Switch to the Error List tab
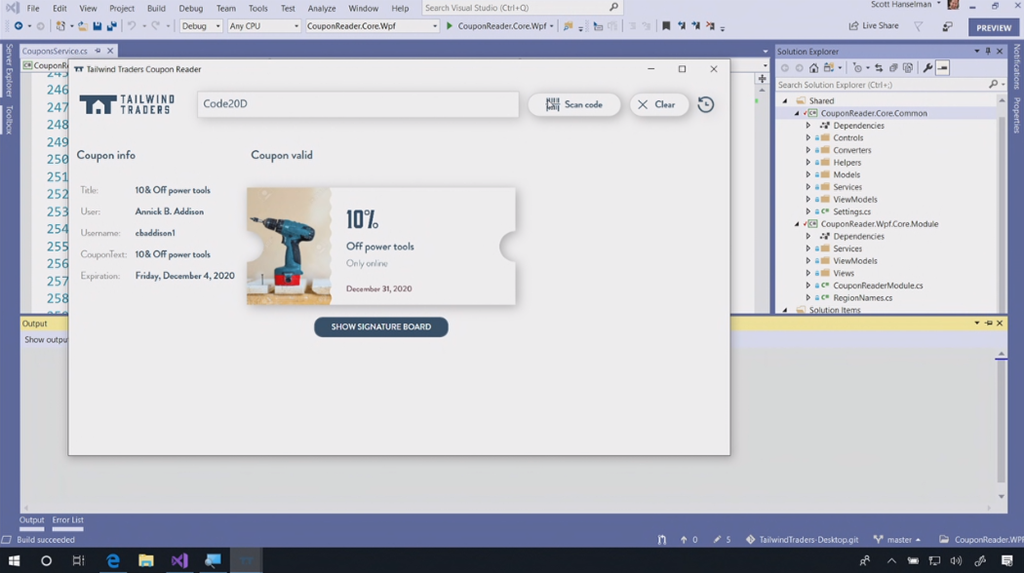This screenshot has height=573, width=1024. 68,520
